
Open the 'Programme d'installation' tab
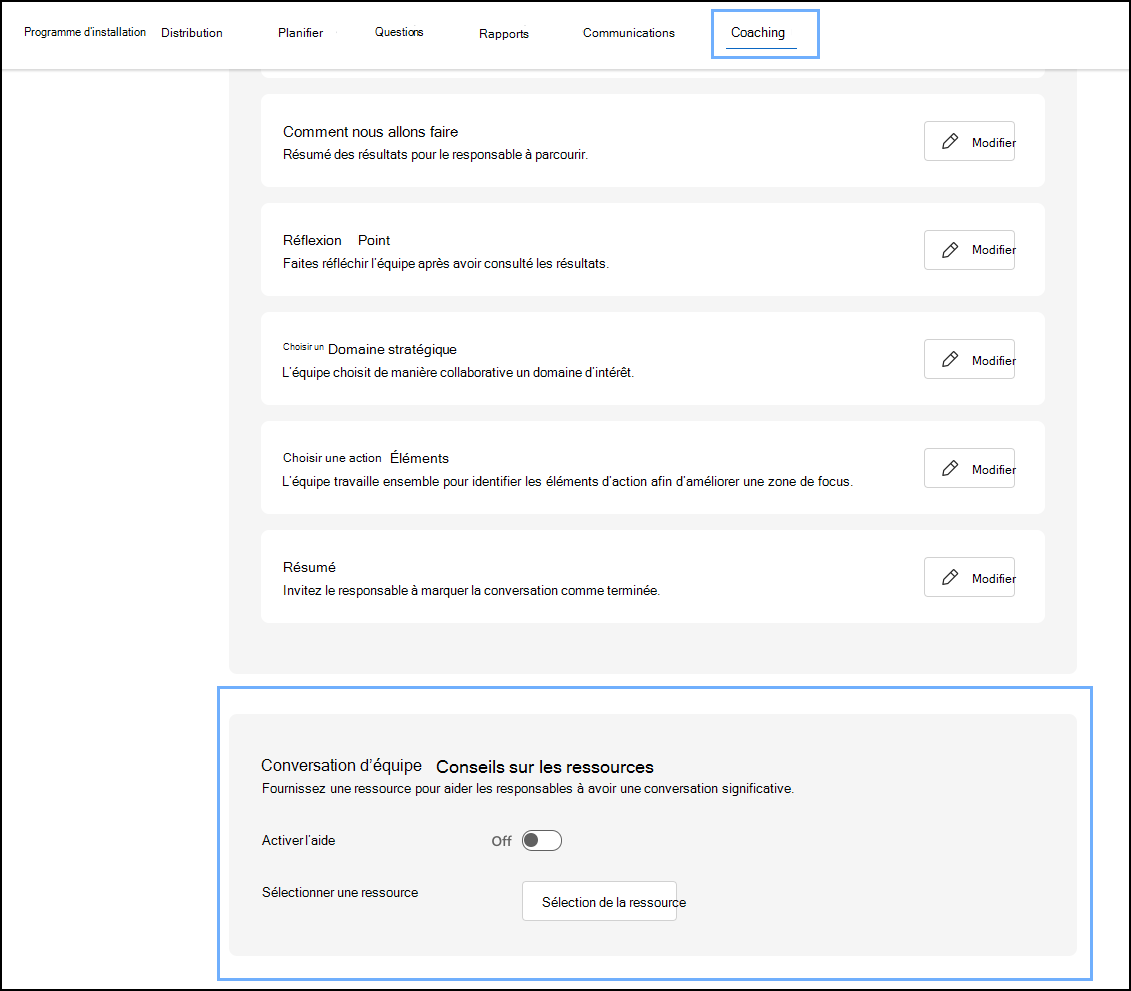pyautogui.click(x=85, y=31)
